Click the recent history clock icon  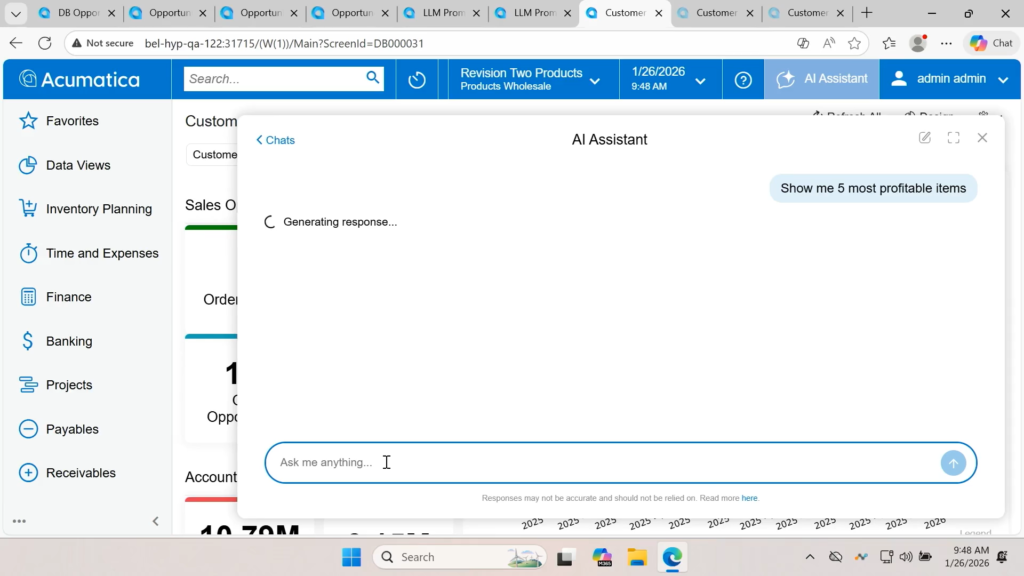[x=417, y=80]
